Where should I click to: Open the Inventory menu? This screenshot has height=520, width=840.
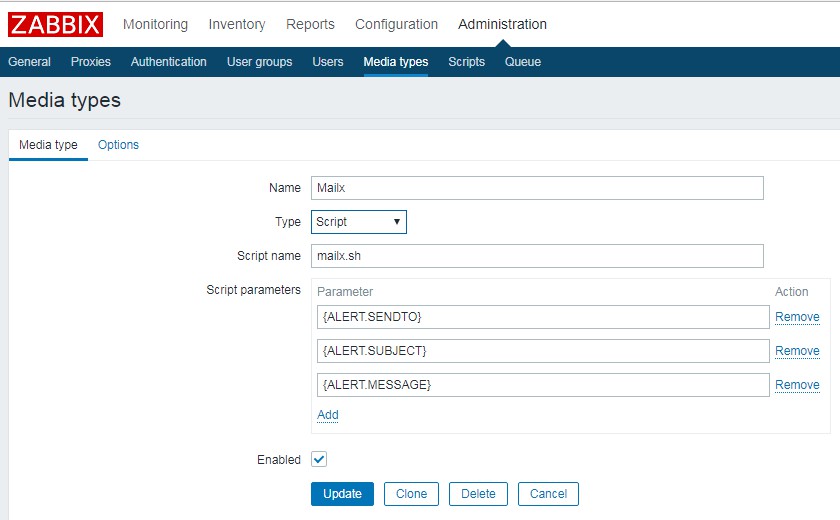(237, 24)
